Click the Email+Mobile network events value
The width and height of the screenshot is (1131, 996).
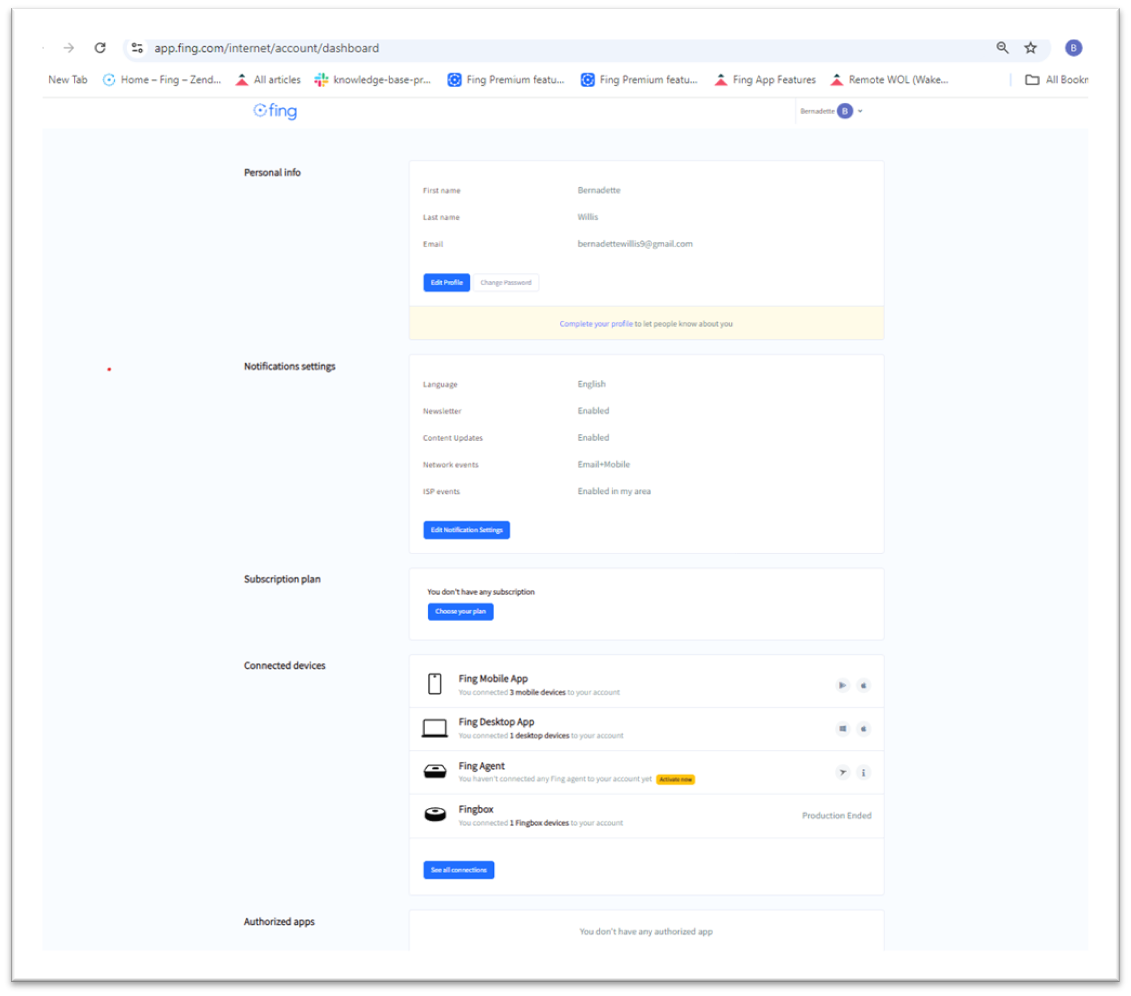(x=604, y=464)
